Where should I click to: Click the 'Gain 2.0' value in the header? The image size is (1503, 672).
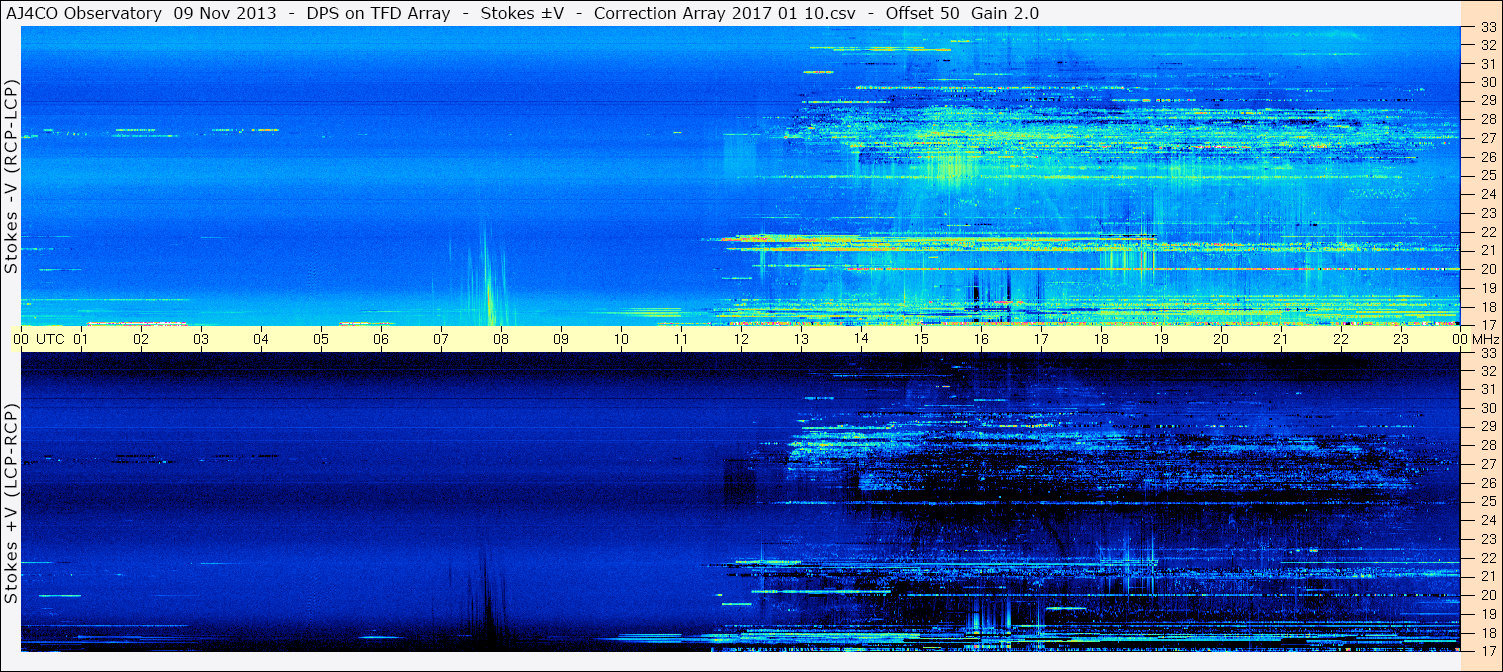click(x=1004, y=13)
